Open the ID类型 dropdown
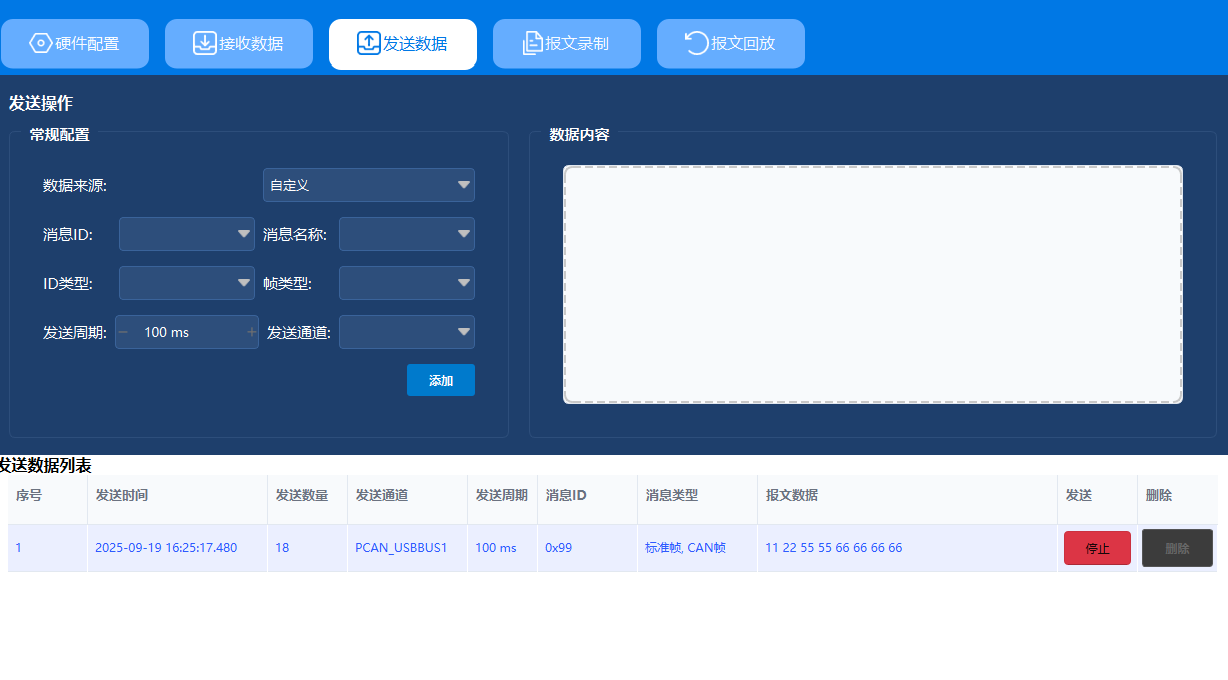The image size is (1228, 680). click(186, 283)
